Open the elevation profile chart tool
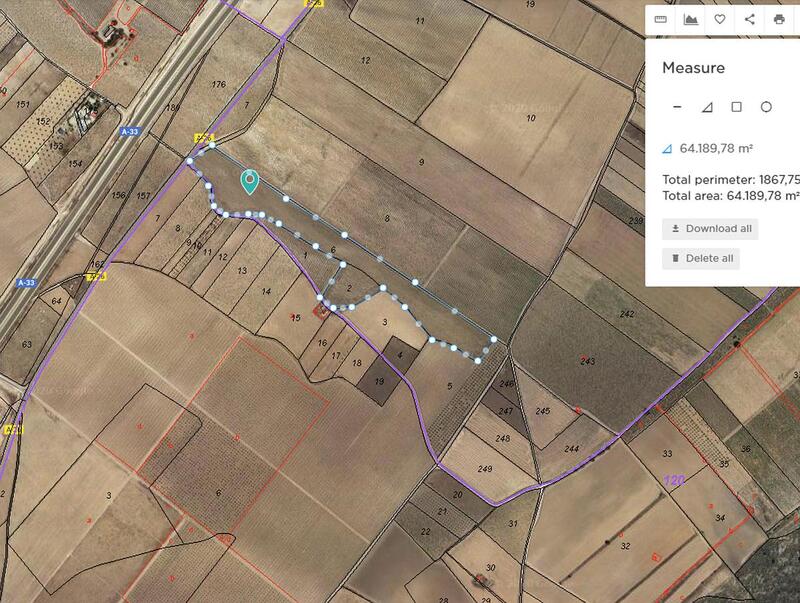This screenshot has width=800, height=603. [x=690, y=19]
